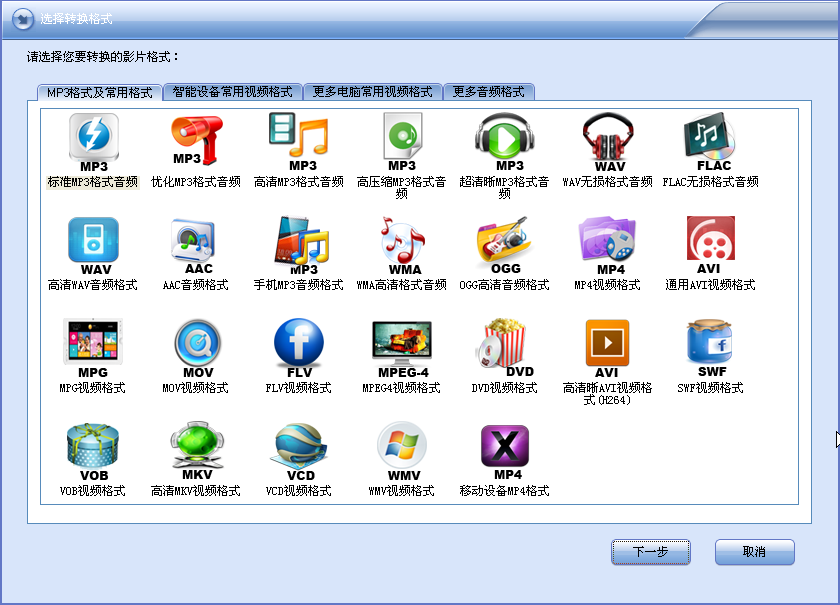Screen dimensions: 840x605
Task: Pick the AAC audio format icon
Action: (197, 242)
